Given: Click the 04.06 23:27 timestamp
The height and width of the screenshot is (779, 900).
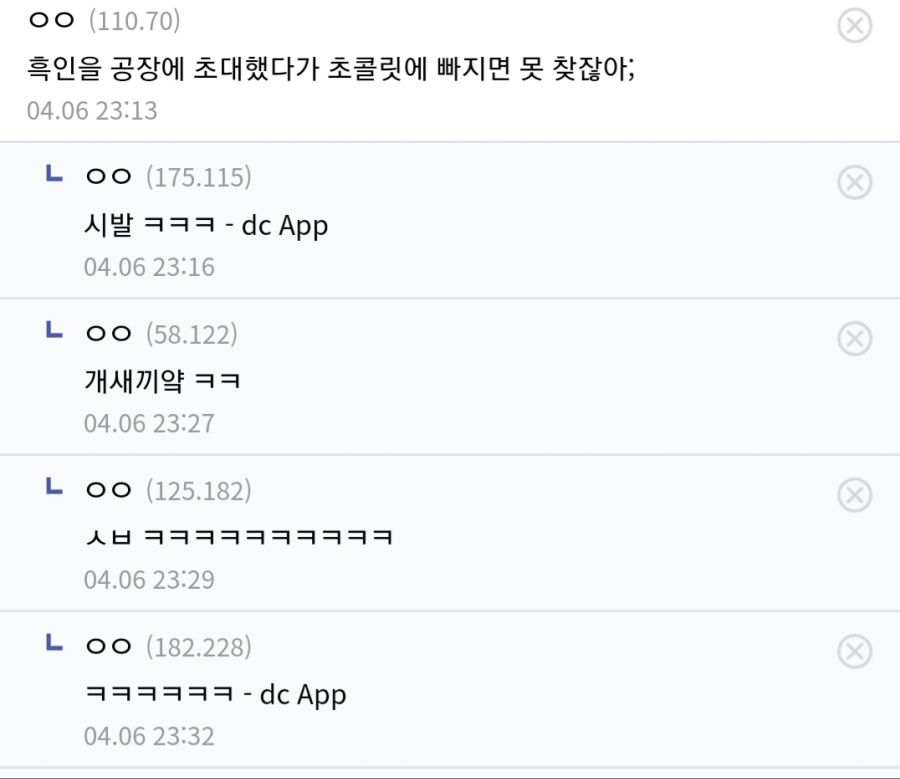Looking at the screenshot, I should [x=149, y=424].
